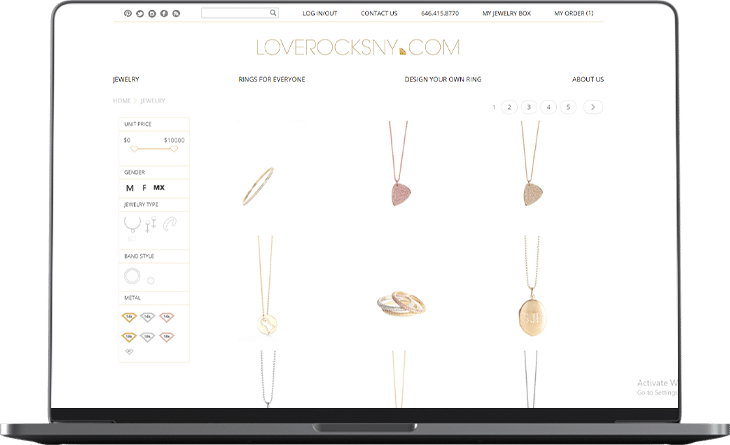Click the magnifier search icon
The height and width of the screenshot is (445, 730).
pos(273,13)
